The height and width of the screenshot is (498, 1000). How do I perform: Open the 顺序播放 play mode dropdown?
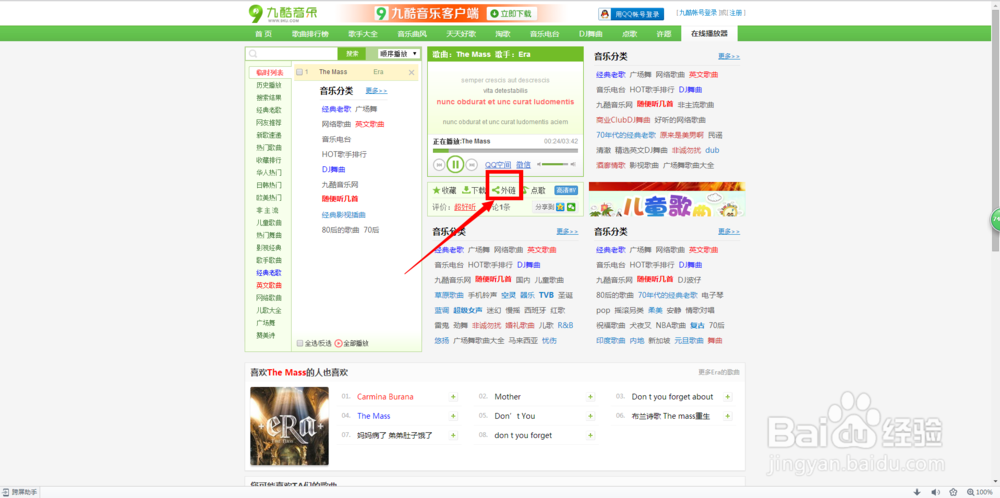tap(399, 54)
